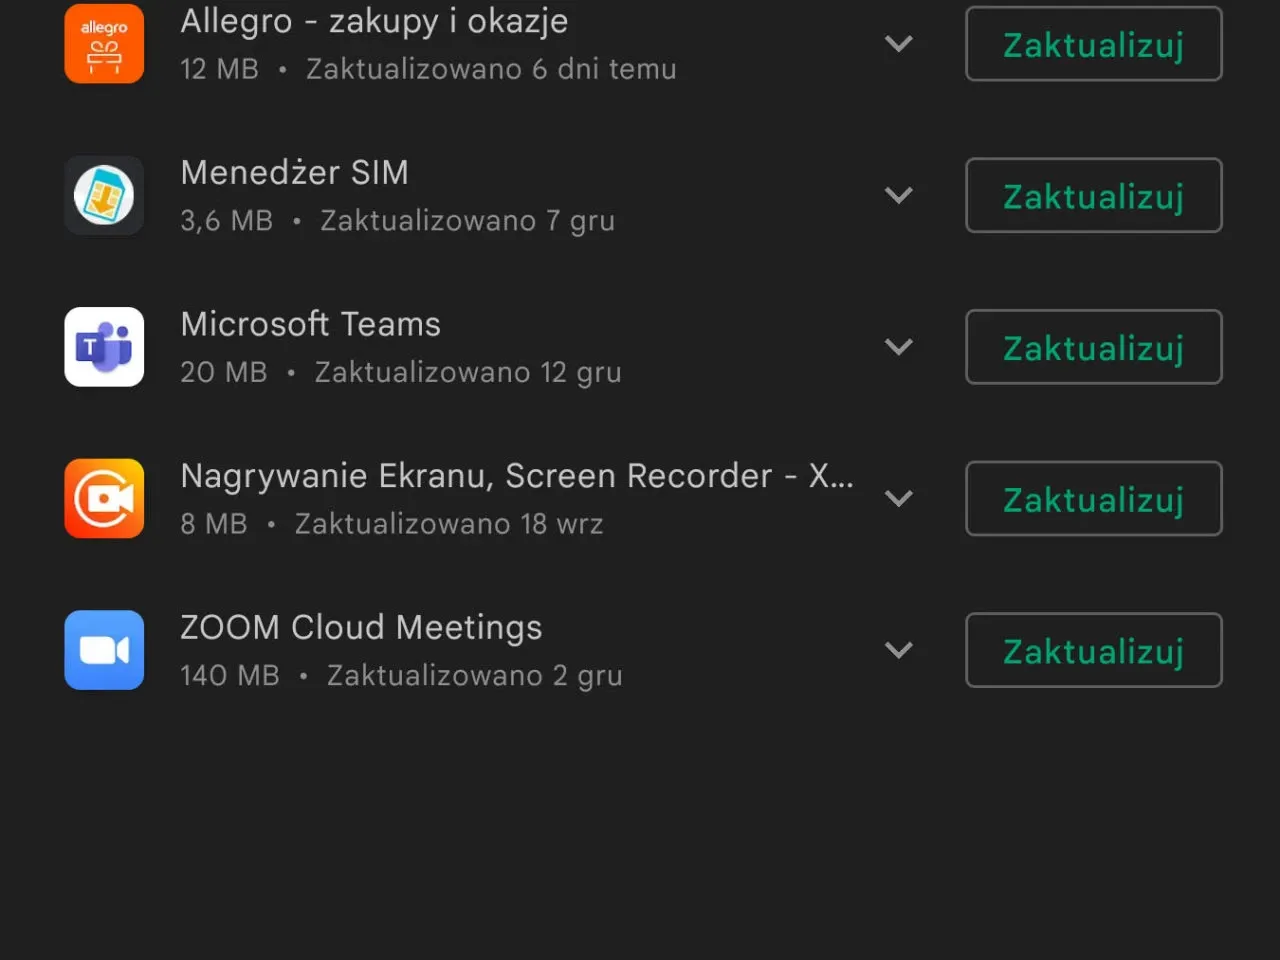Expand the changelog for Allegro
Screen dimensions: 1280x960
(x=899, y=44)
